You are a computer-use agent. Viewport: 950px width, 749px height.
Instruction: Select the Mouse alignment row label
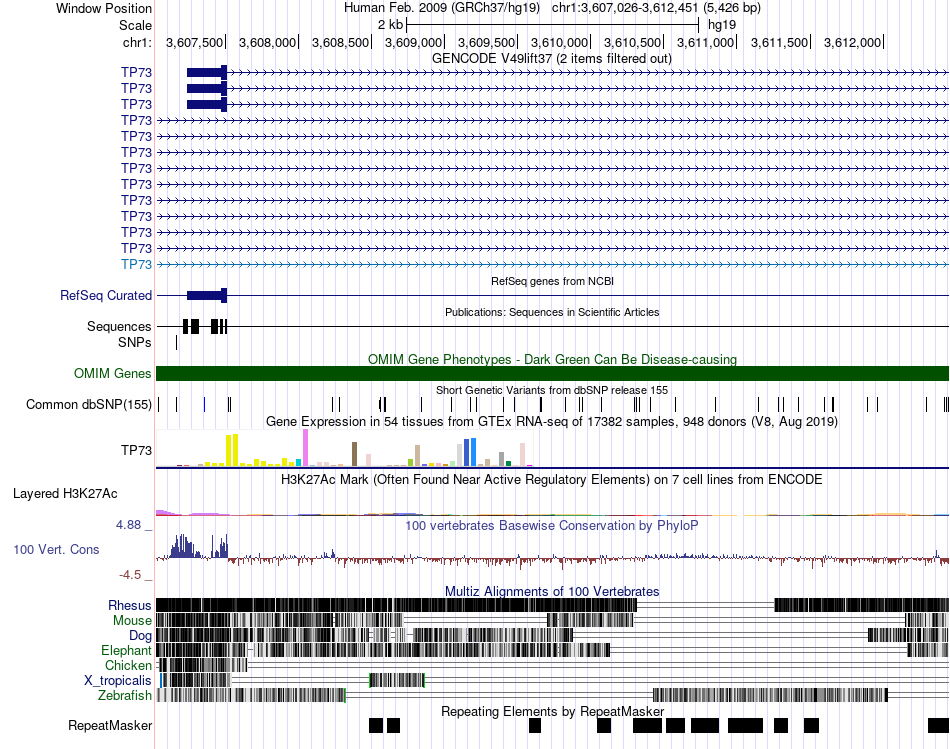point(132,621)
